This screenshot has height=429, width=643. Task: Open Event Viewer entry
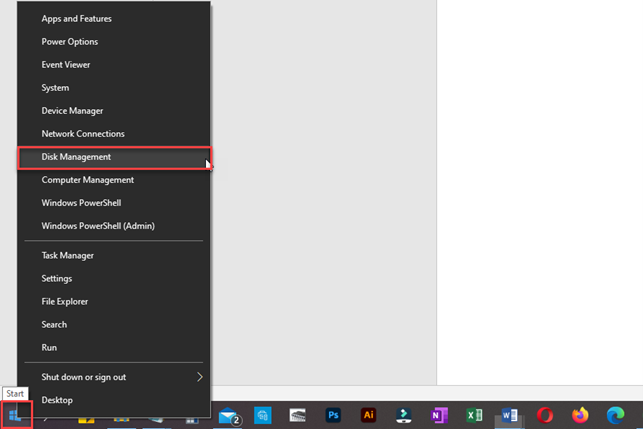[x=66, y=65]
